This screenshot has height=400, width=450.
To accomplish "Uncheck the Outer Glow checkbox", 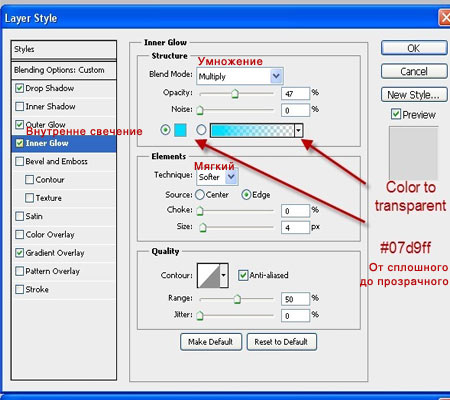I will click(20, 125).
